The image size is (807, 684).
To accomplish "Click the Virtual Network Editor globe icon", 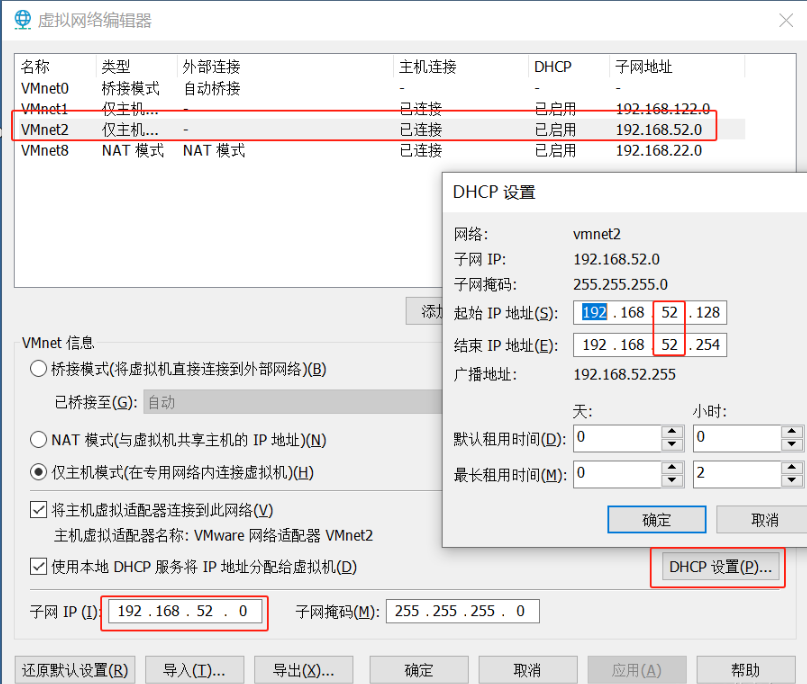I will pos(22,20).
